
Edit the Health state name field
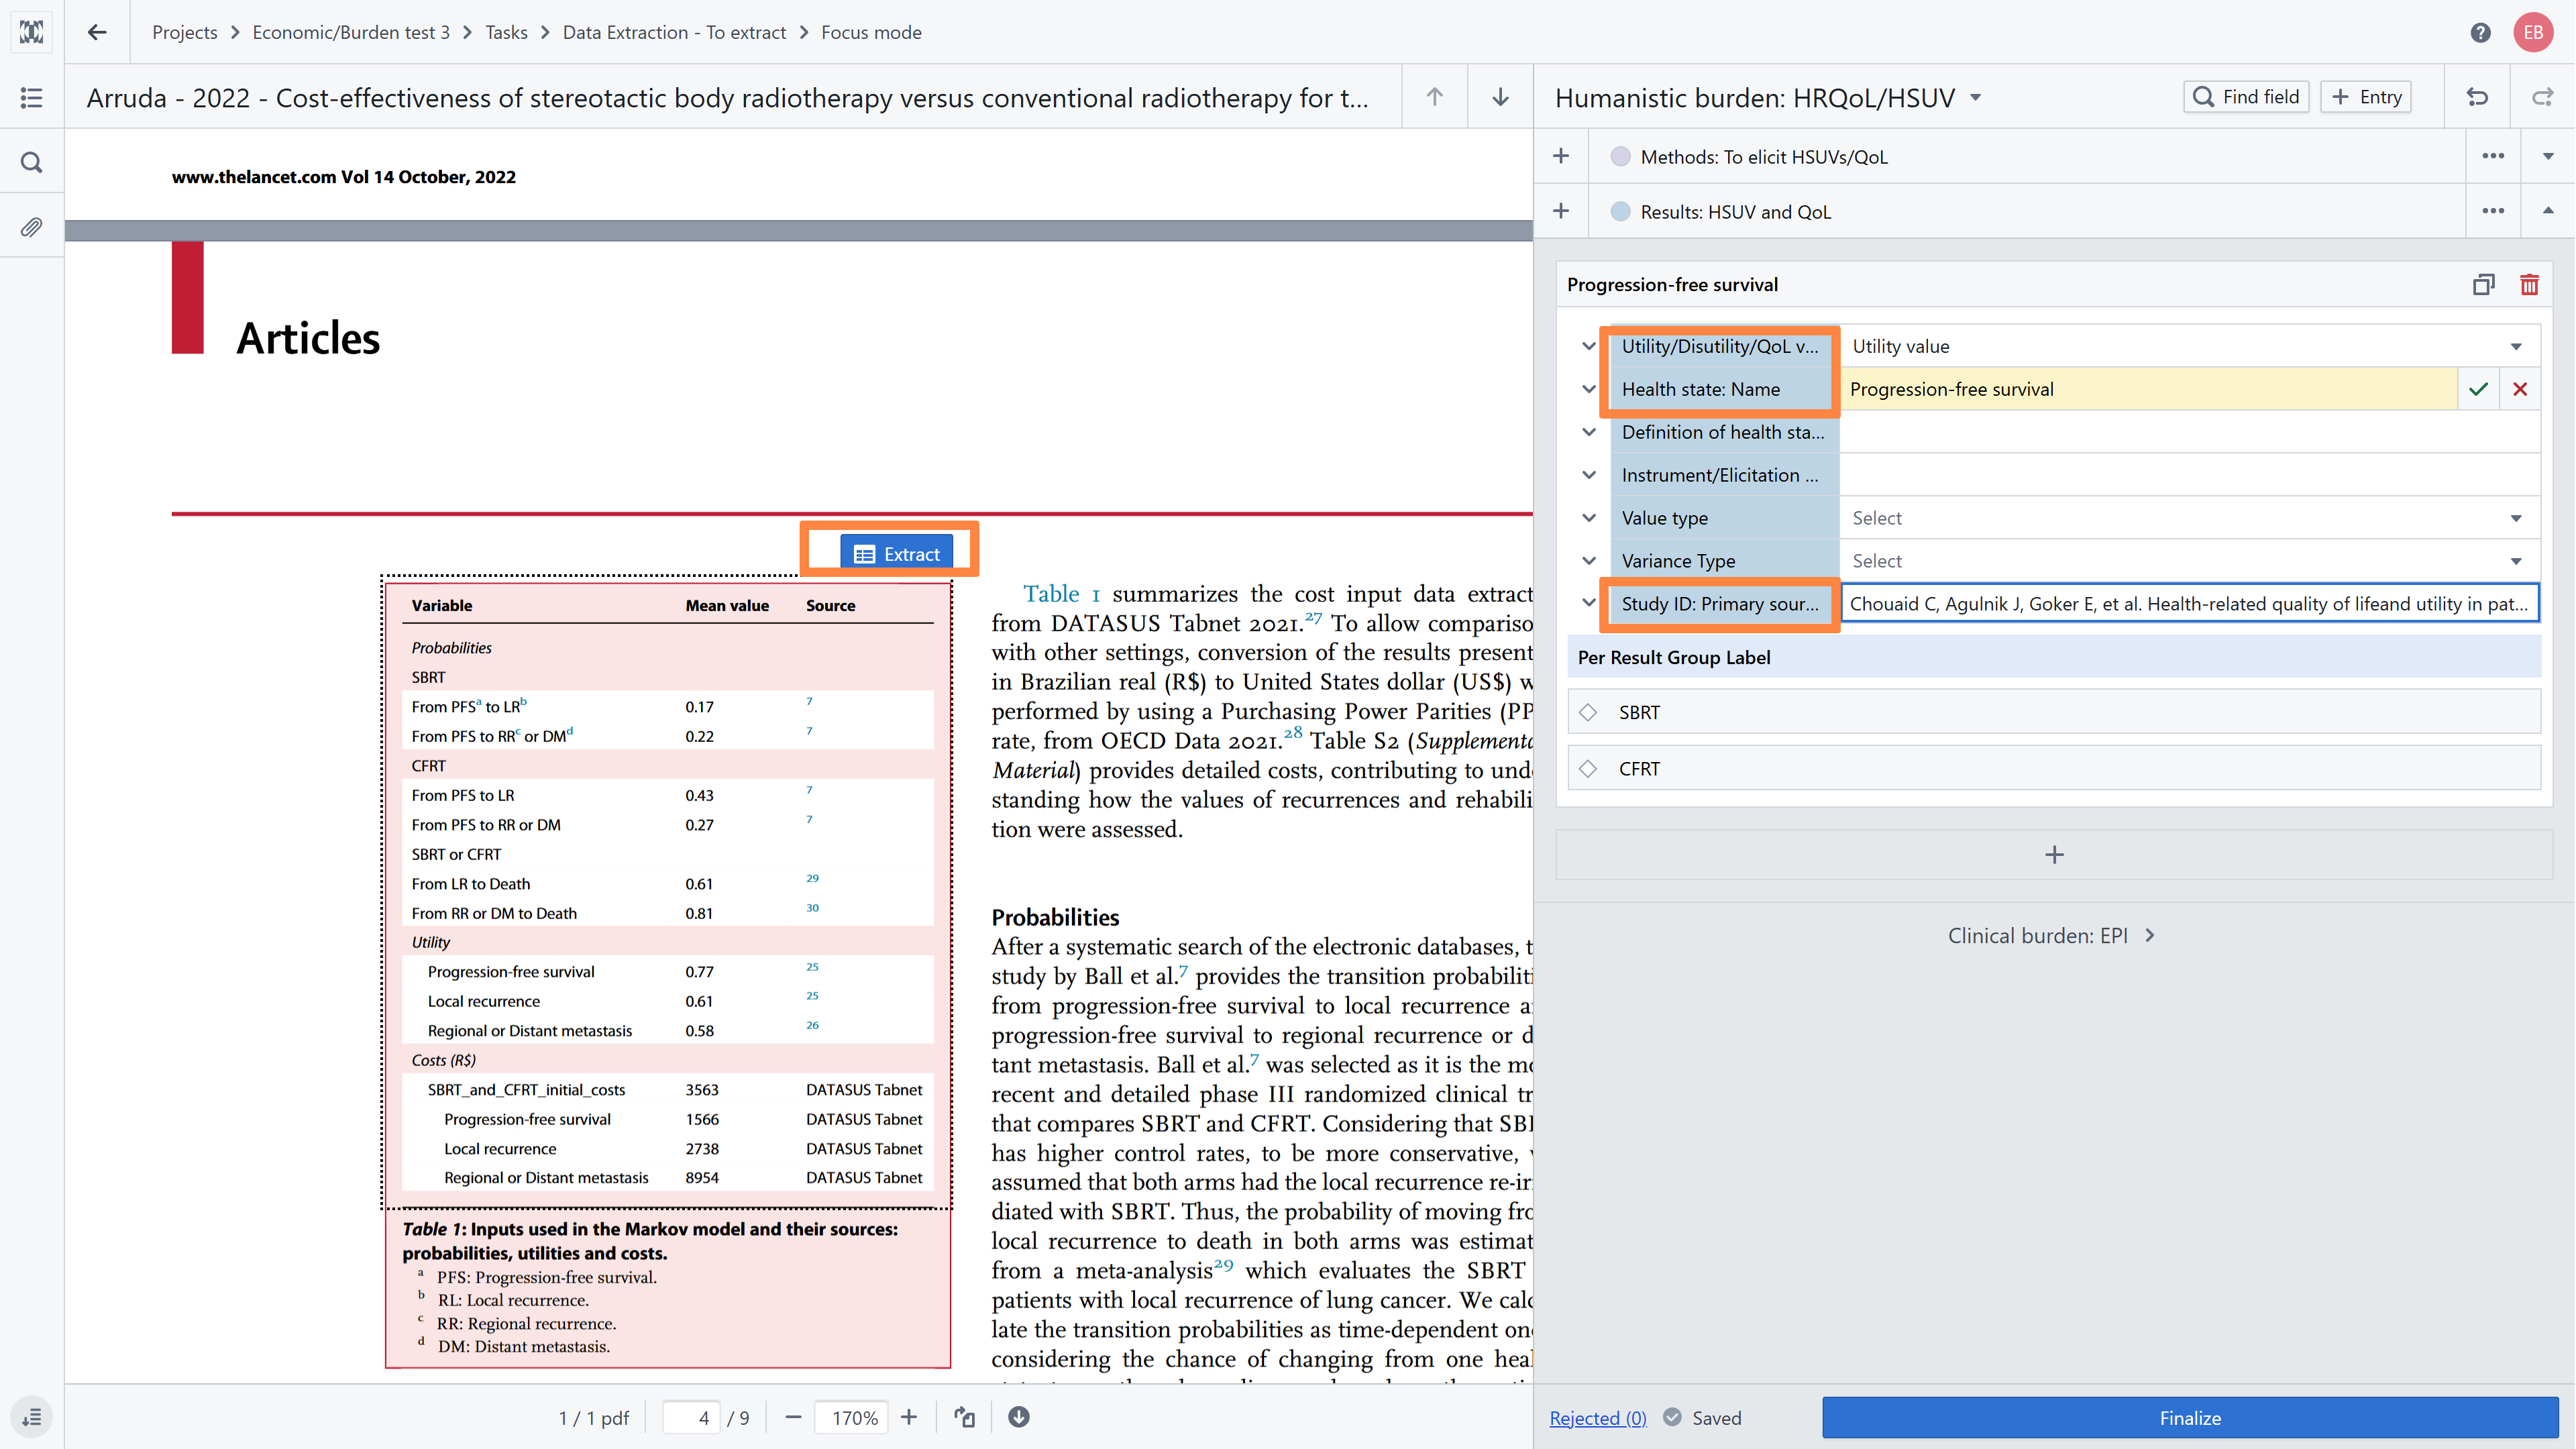click(x=2149, y=389)
